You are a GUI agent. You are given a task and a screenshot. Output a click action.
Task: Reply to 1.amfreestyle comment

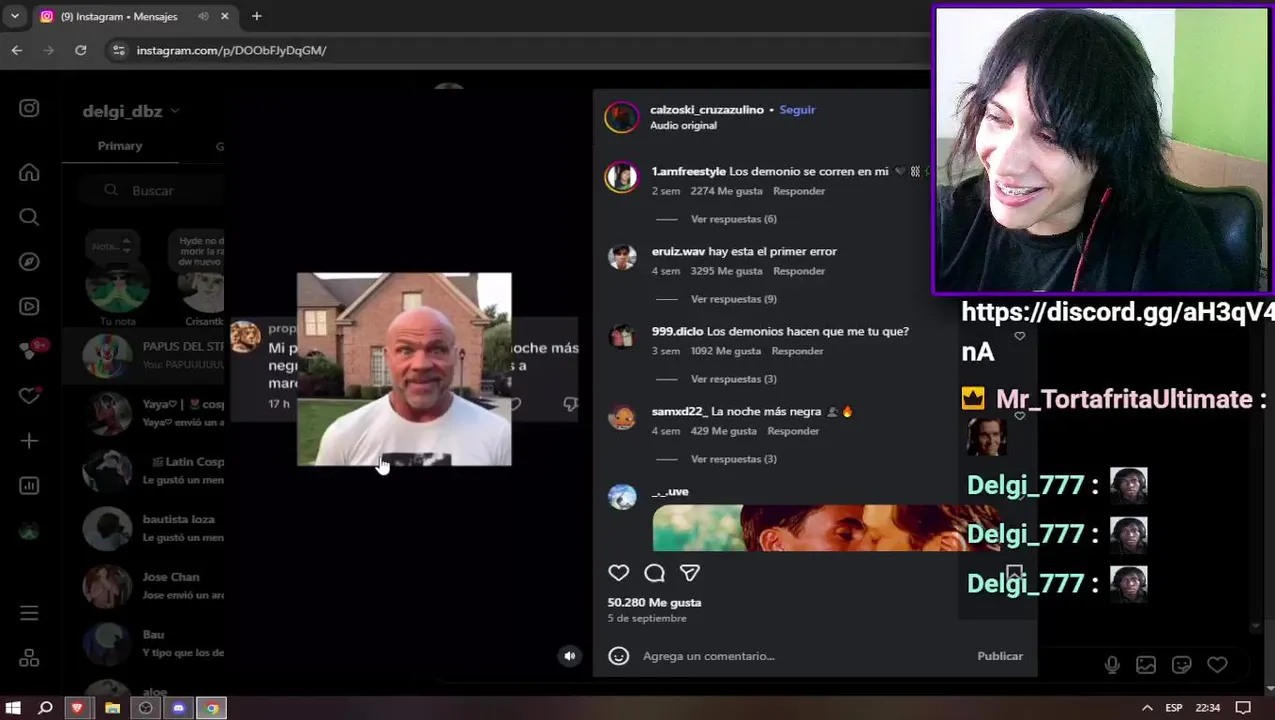(x=799, y=191)
